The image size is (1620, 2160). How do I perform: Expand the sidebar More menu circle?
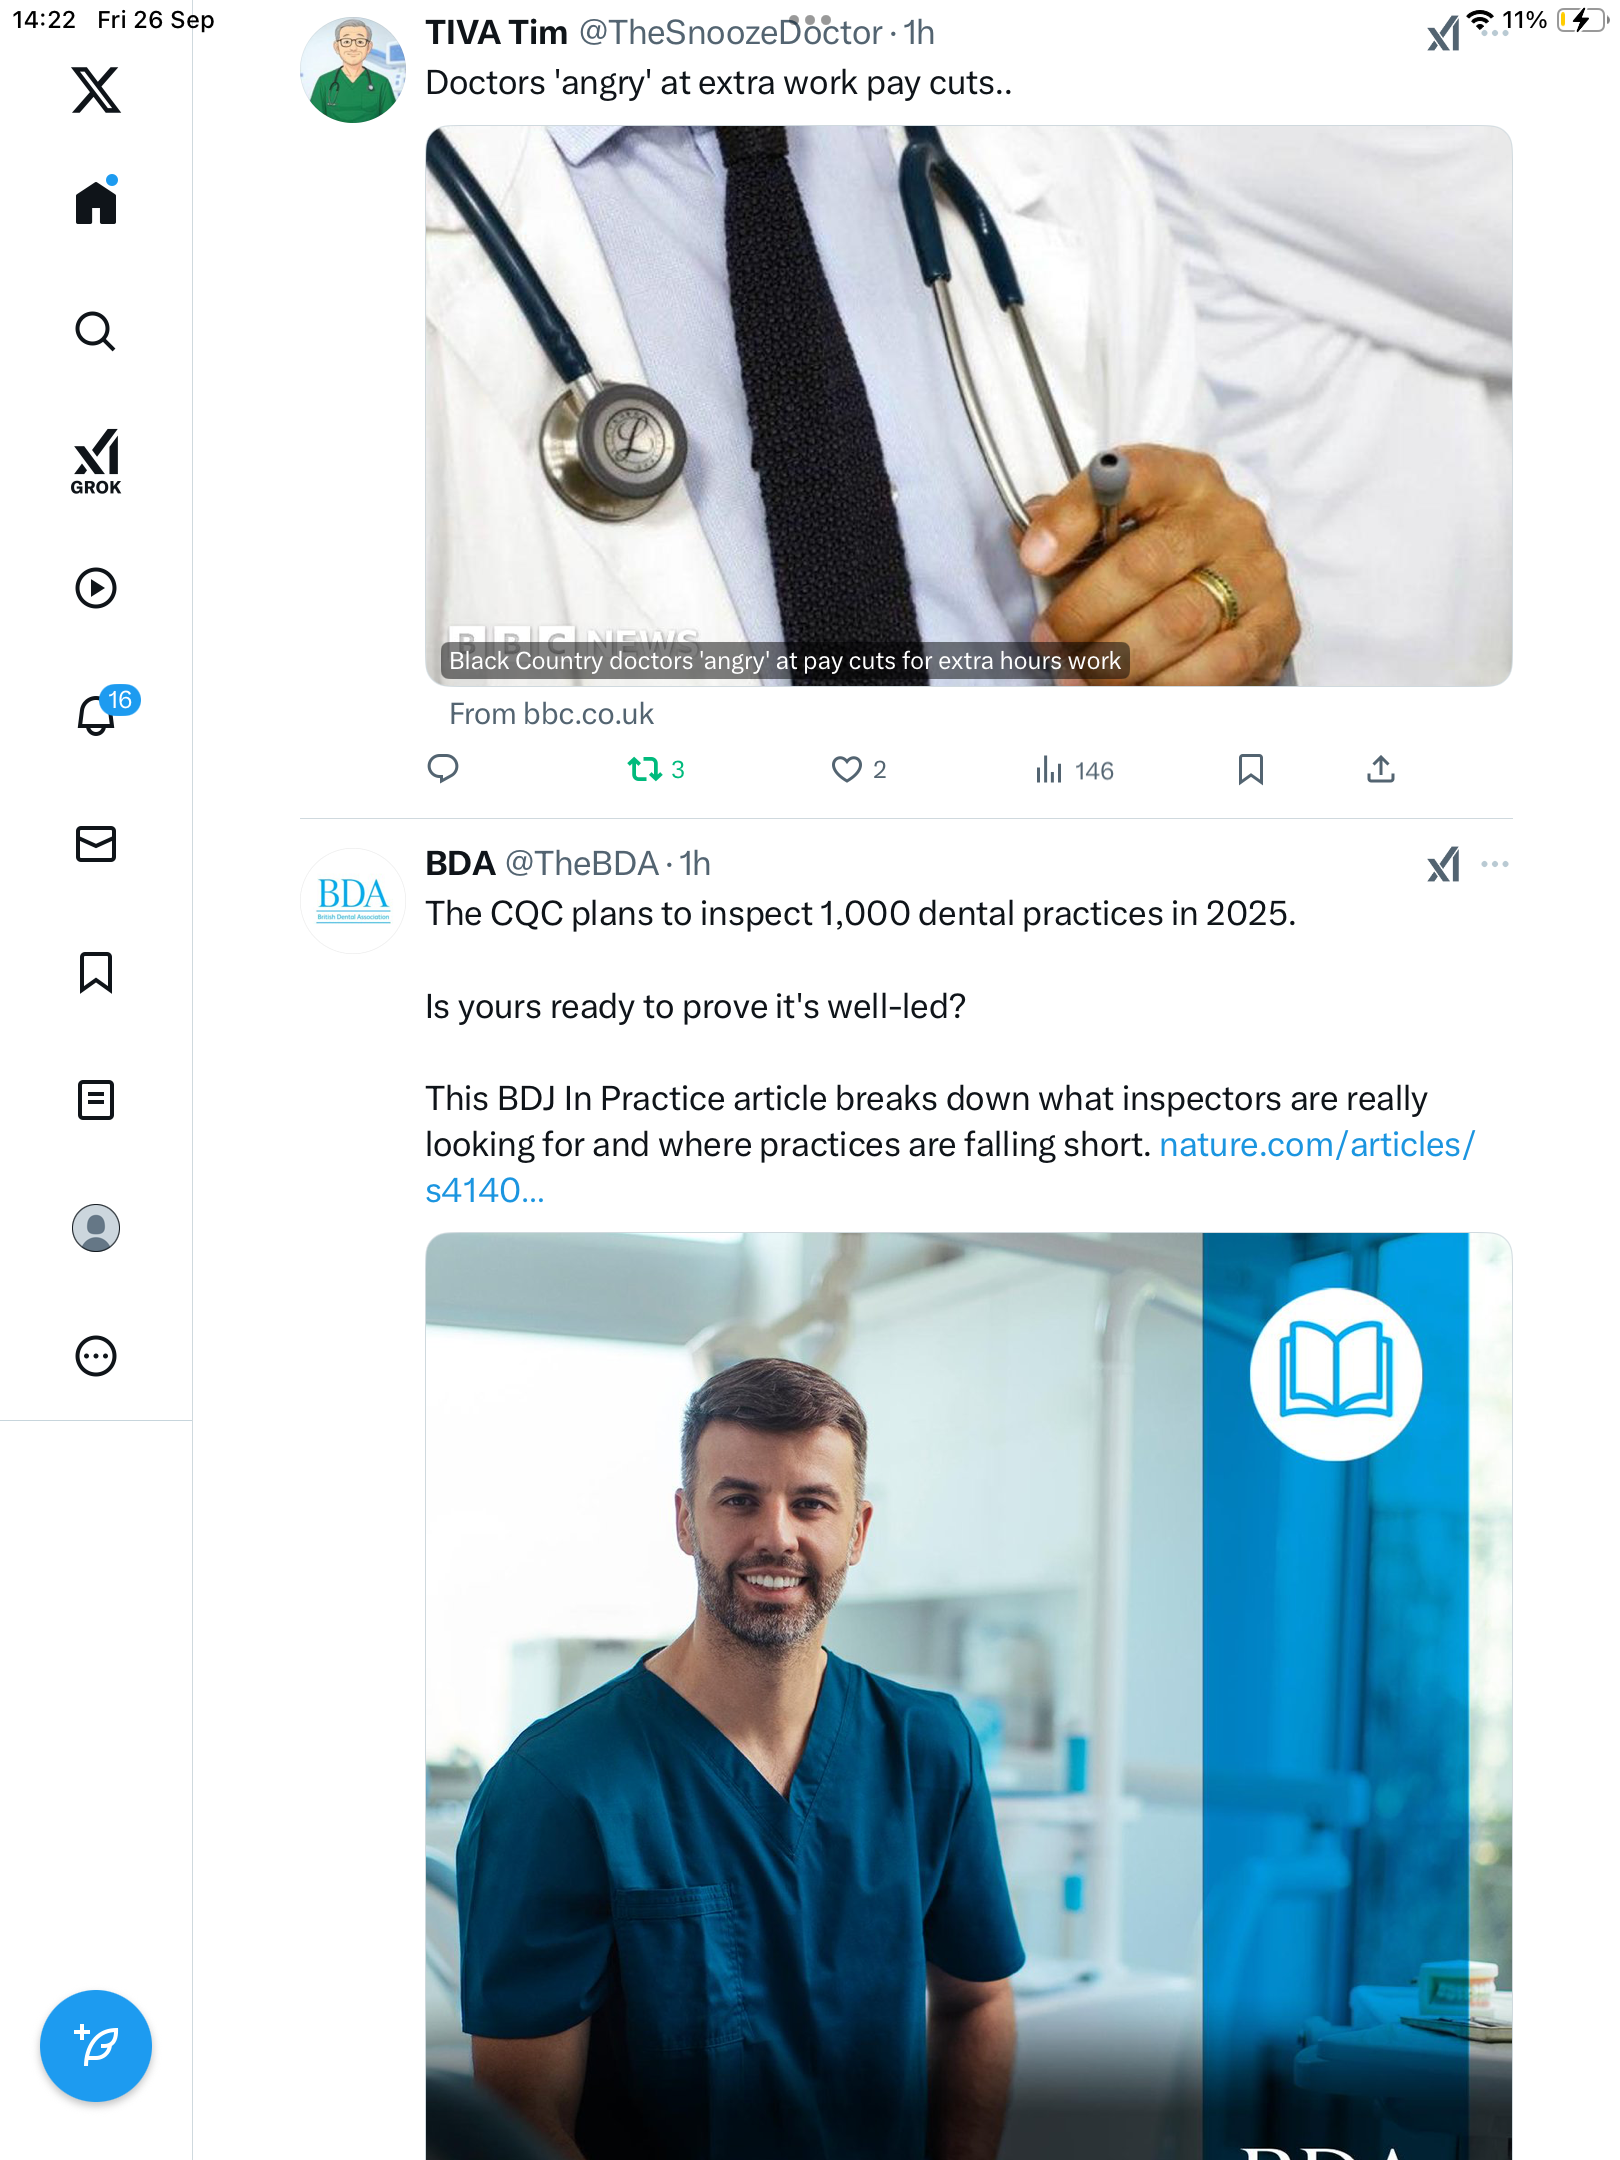pyautogui.click(x=96, y=1356)
